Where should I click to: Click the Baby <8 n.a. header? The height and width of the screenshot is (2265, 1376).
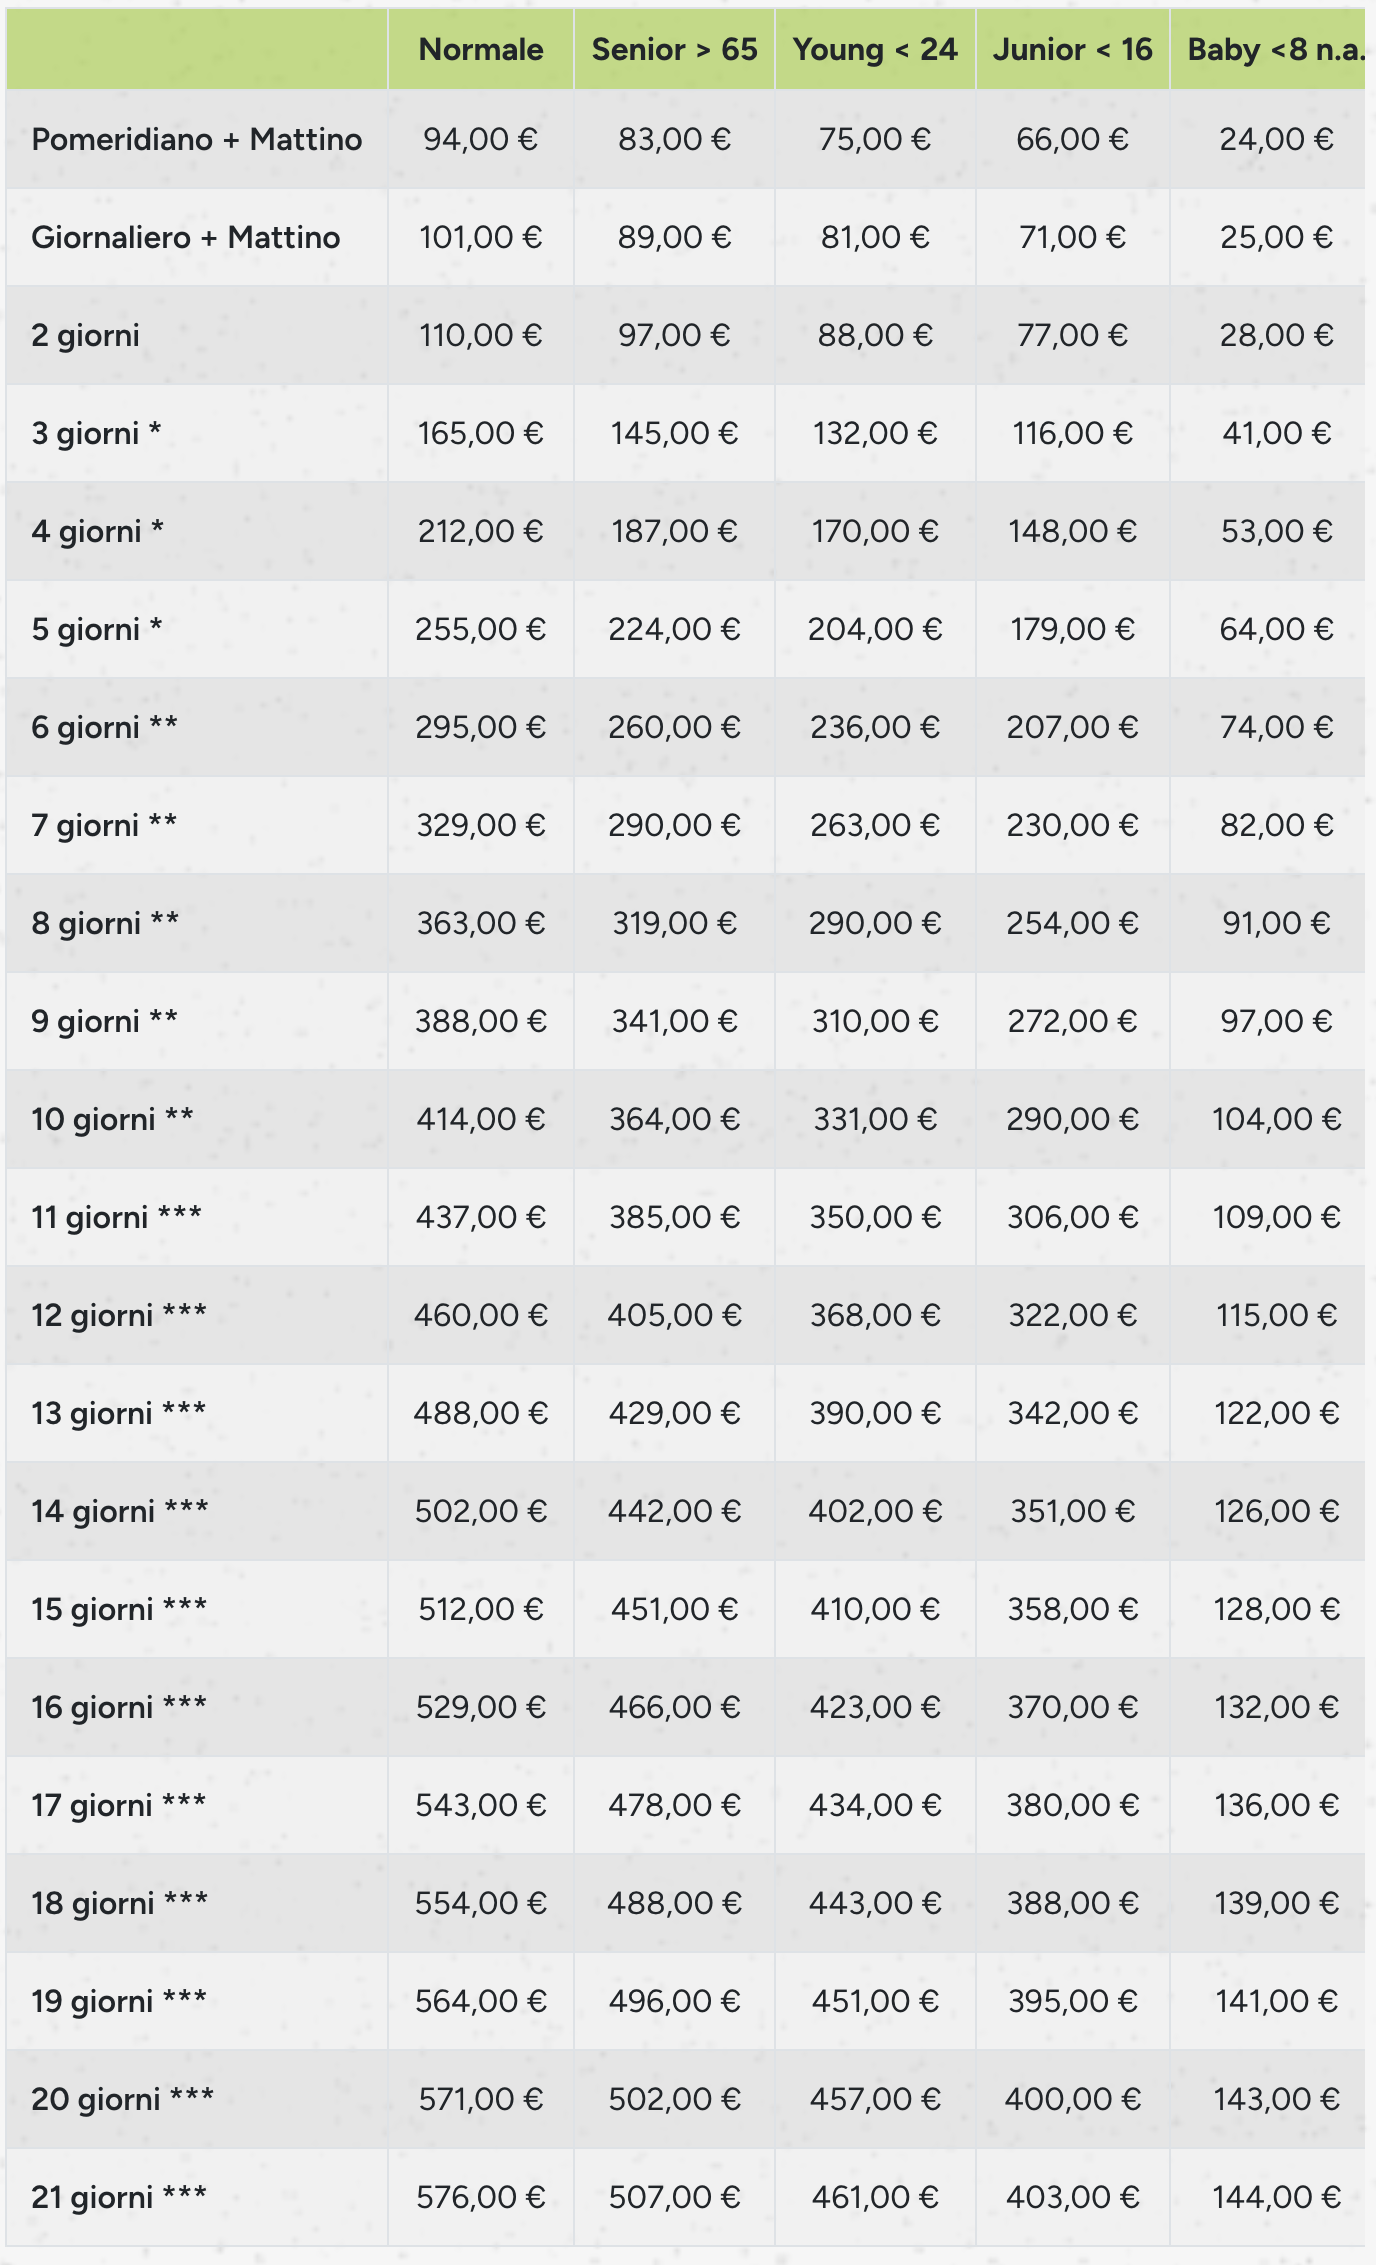[x=1275, y=50]
